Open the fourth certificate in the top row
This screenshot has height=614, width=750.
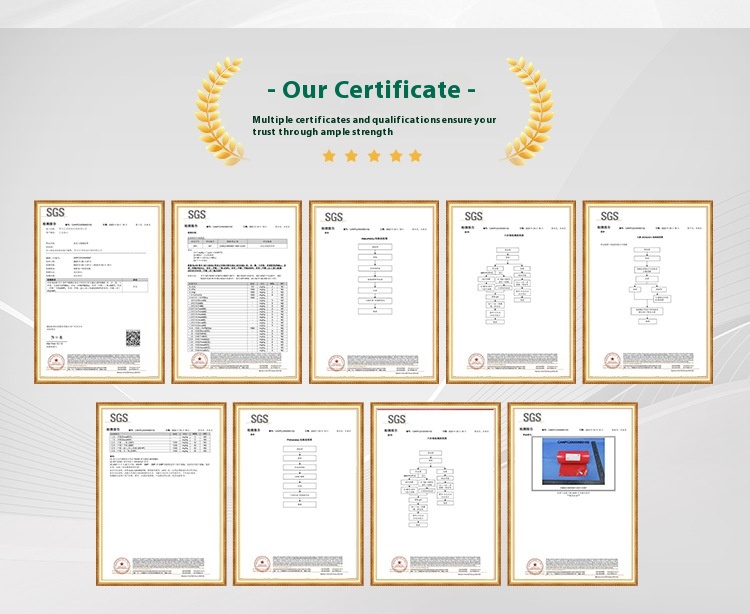pos(510,291)
